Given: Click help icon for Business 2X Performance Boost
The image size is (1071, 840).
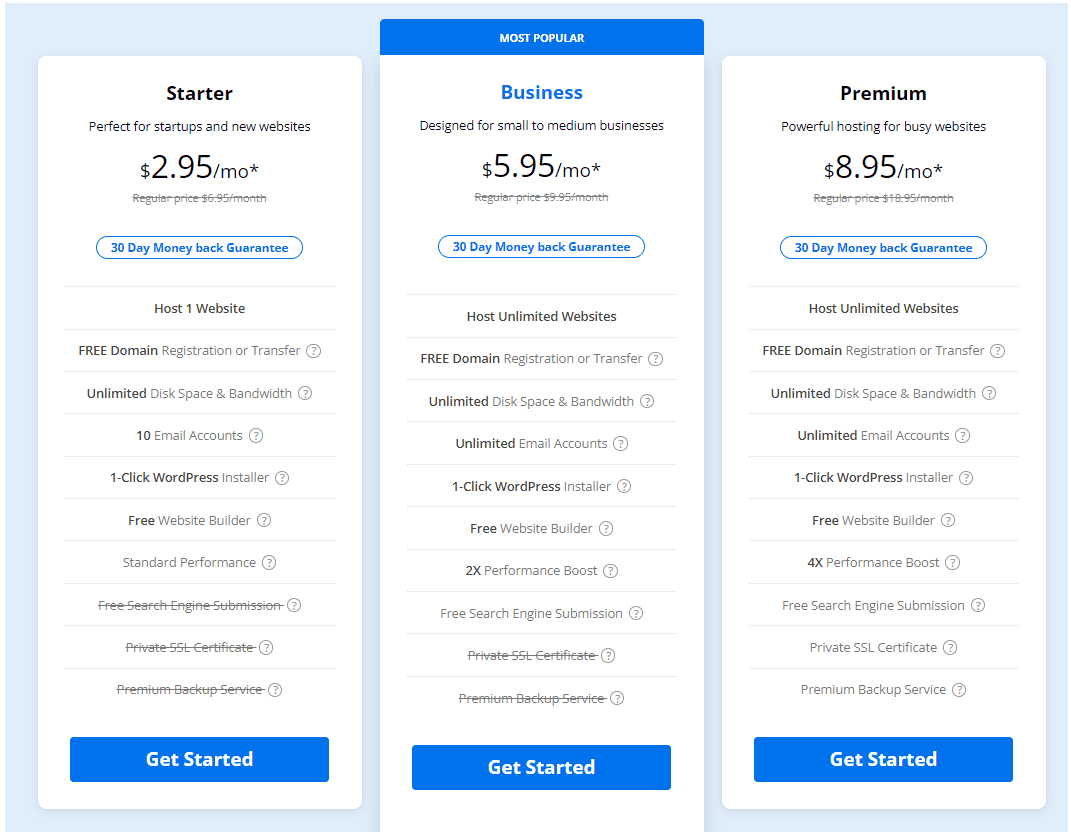Looking at the screenshot, I should click(x=611, y=571).
